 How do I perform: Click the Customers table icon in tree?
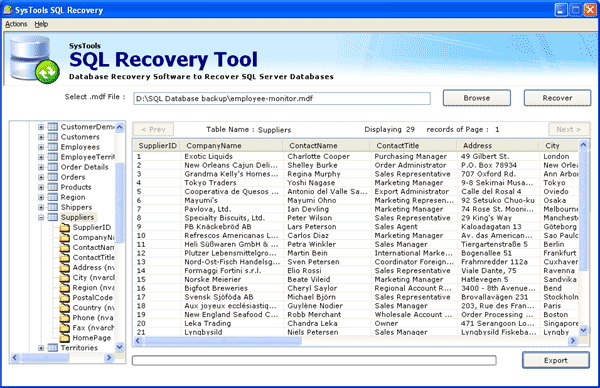pyautogui.click(x=52, y=137)
